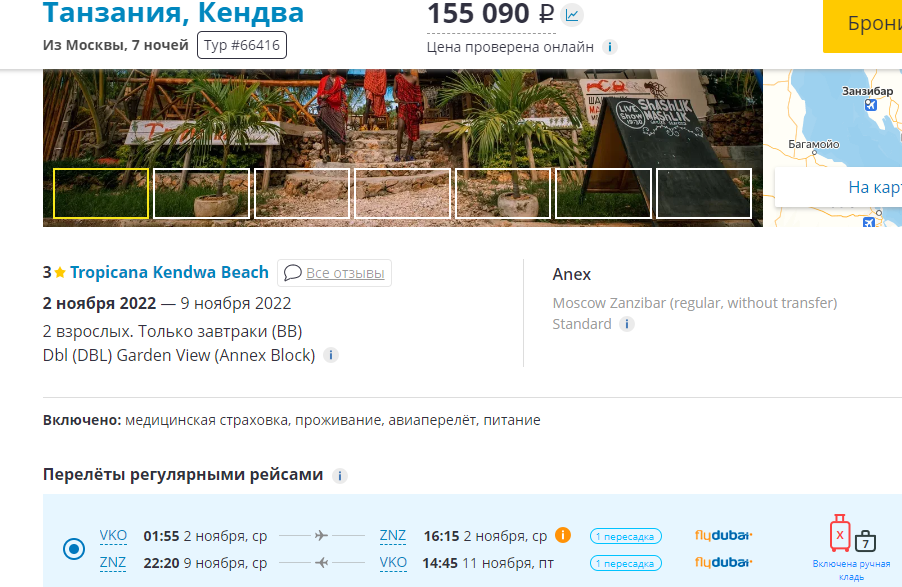Screen dimensions: 902x587
Task: Click flydubai logo on return flight
Action: tap(723, 562)
